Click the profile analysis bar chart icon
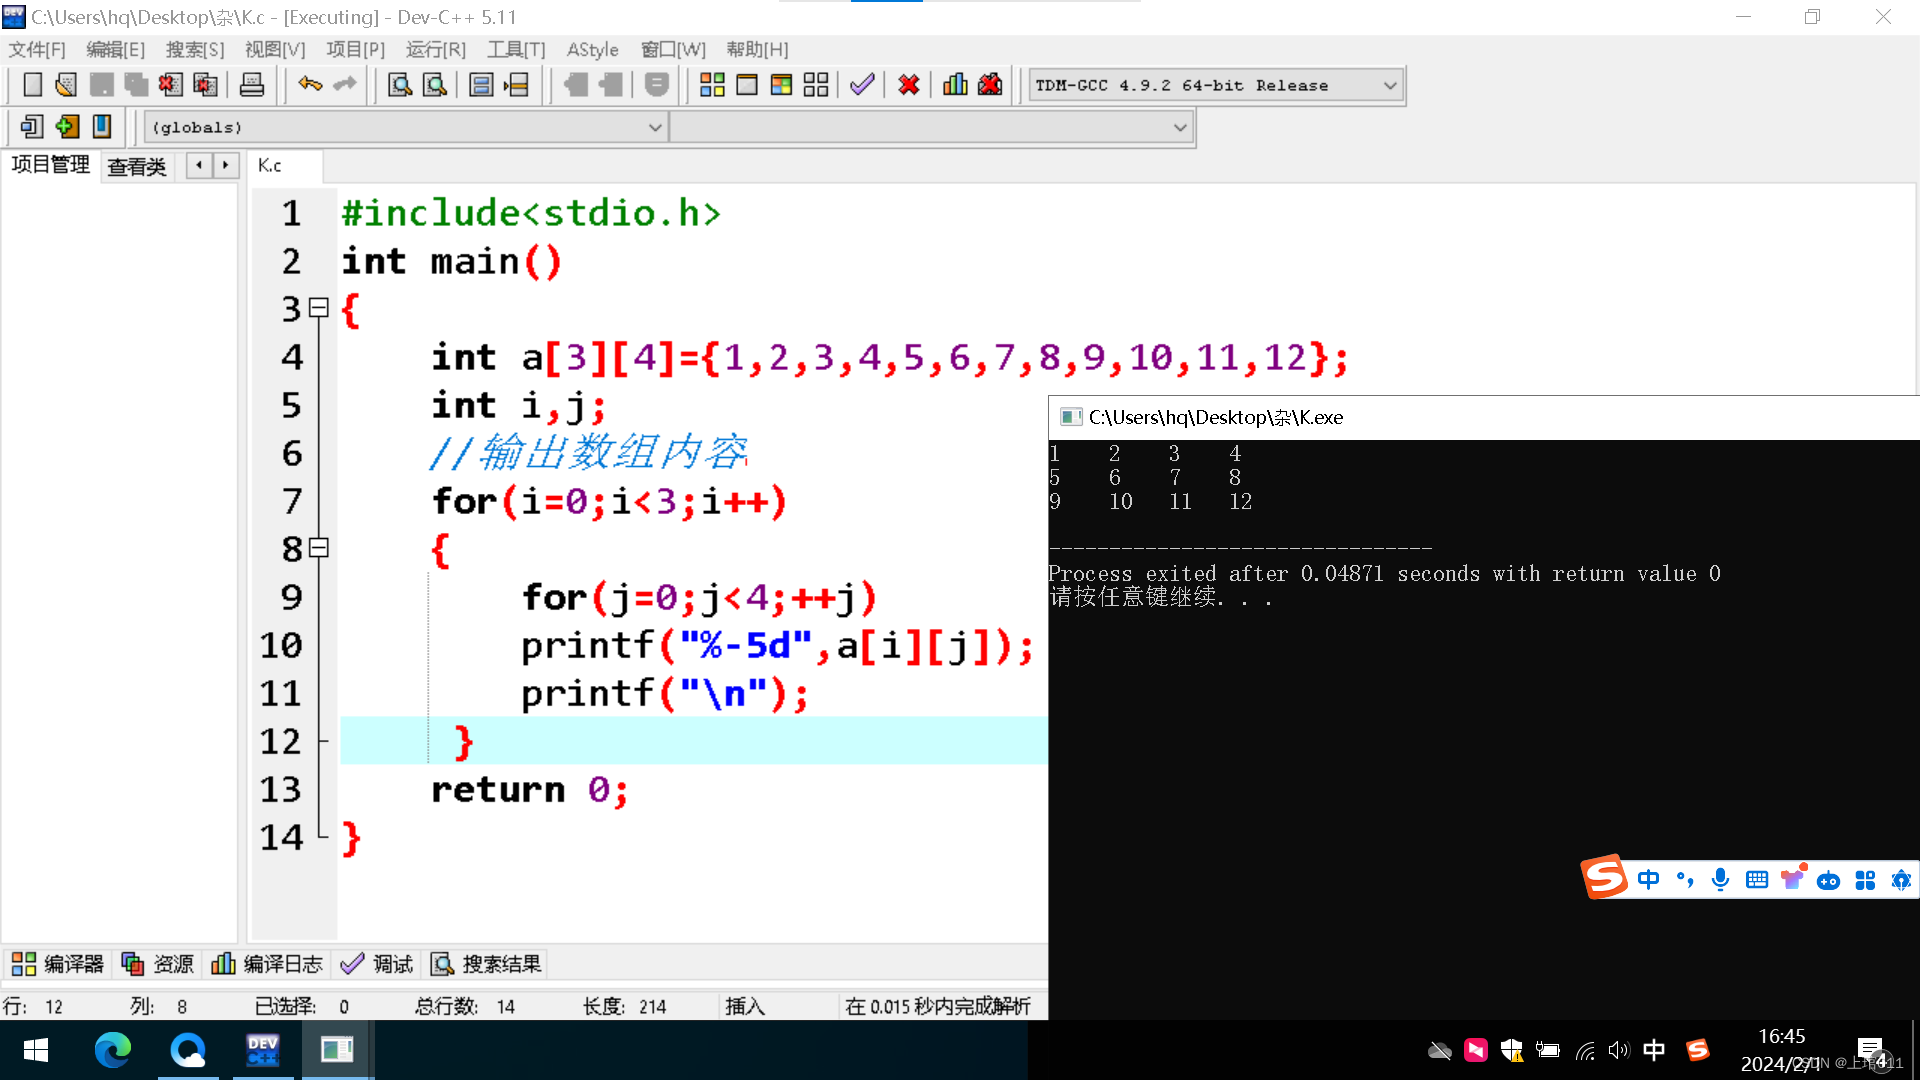Viewport: 1920px width, 1080px height. (955, 85)
